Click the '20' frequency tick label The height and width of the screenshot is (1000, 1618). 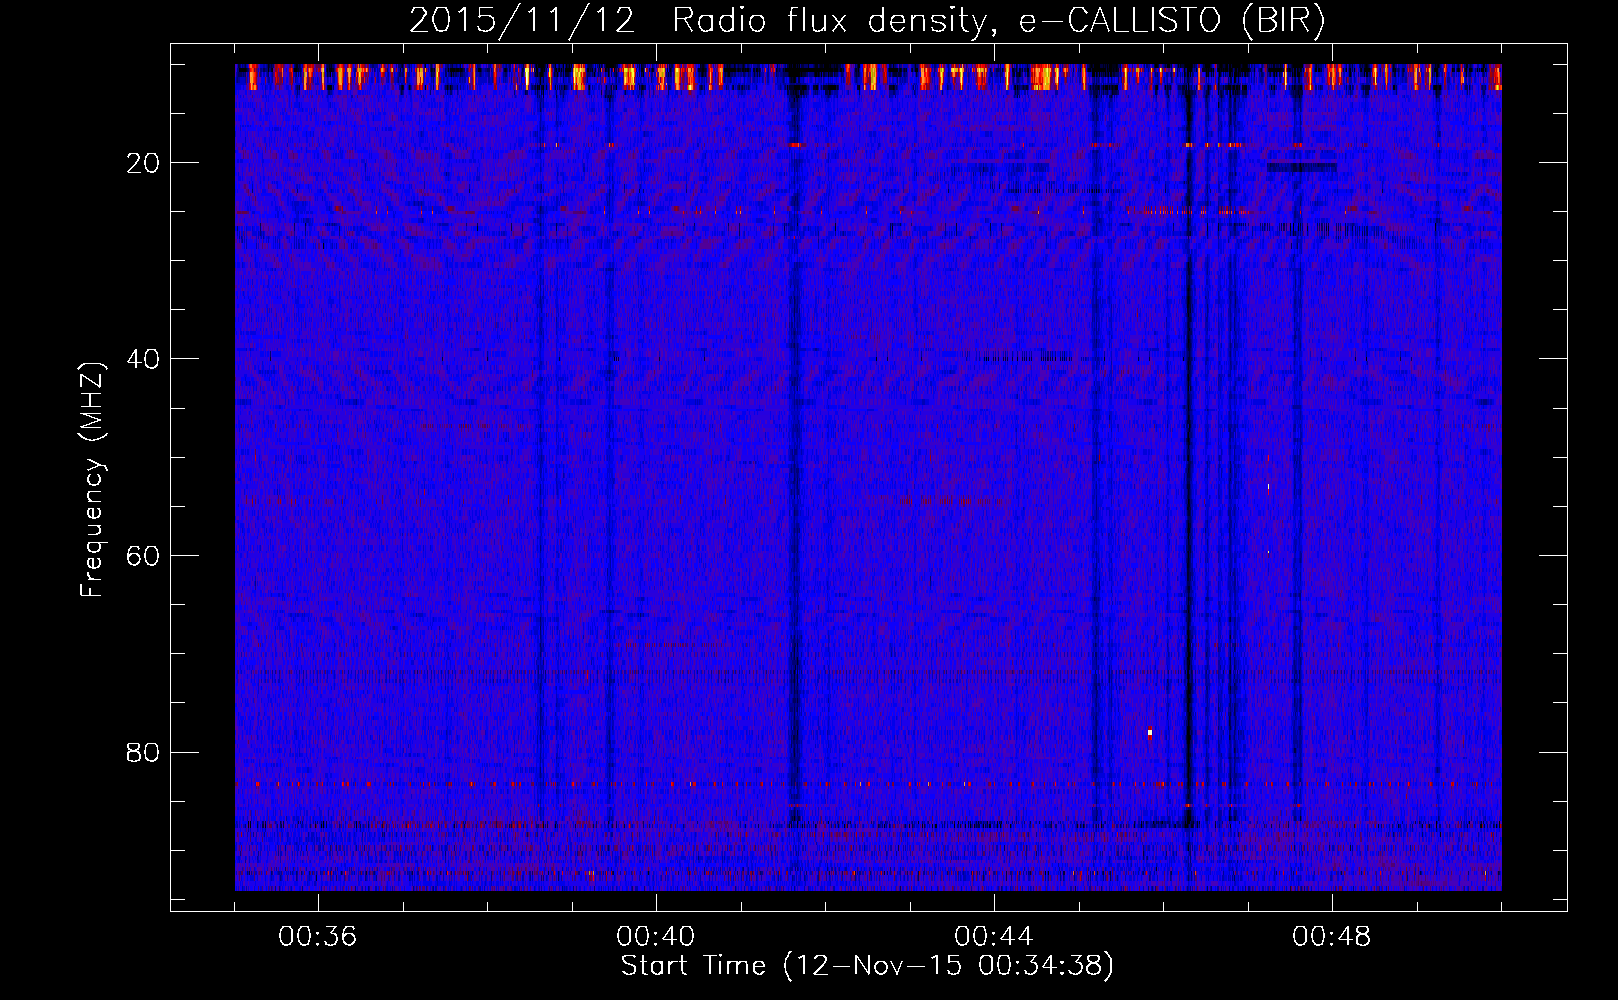(x=144, y=163)
